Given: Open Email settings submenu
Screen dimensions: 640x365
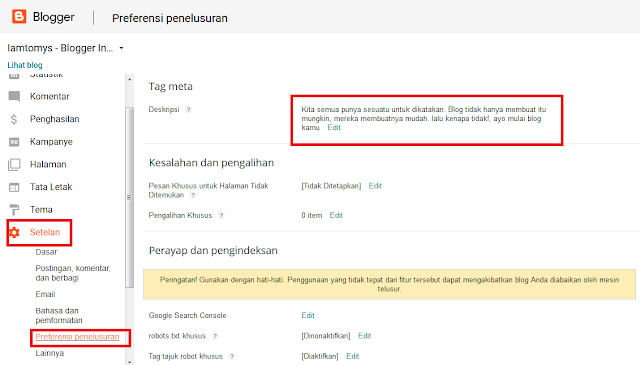Looking at the screenshot, I should coord(45,294).
